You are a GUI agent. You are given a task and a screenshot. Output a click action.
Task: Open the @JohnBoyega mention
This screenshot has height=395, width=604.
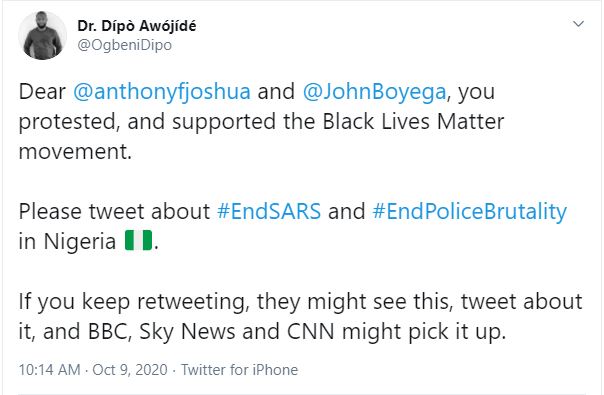click(x=374, y=92)
